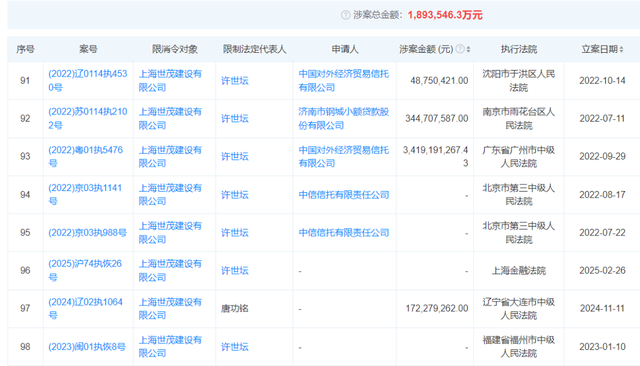The width and height of the screenshot is (640, 366).
Task: Open case (2022)京03执1141号
Action: [x=85, y=194]
